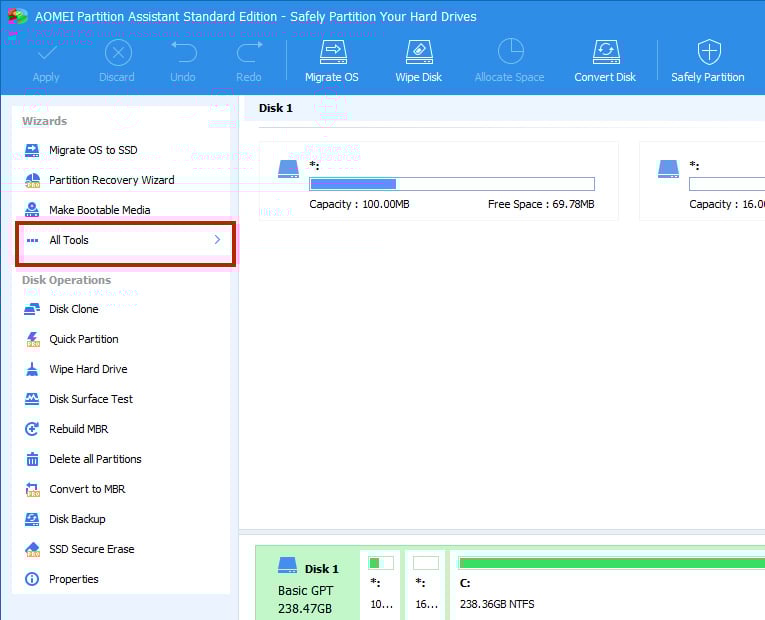Click Safely Partition shield icon
765x620 pixels.
point(709,52)
